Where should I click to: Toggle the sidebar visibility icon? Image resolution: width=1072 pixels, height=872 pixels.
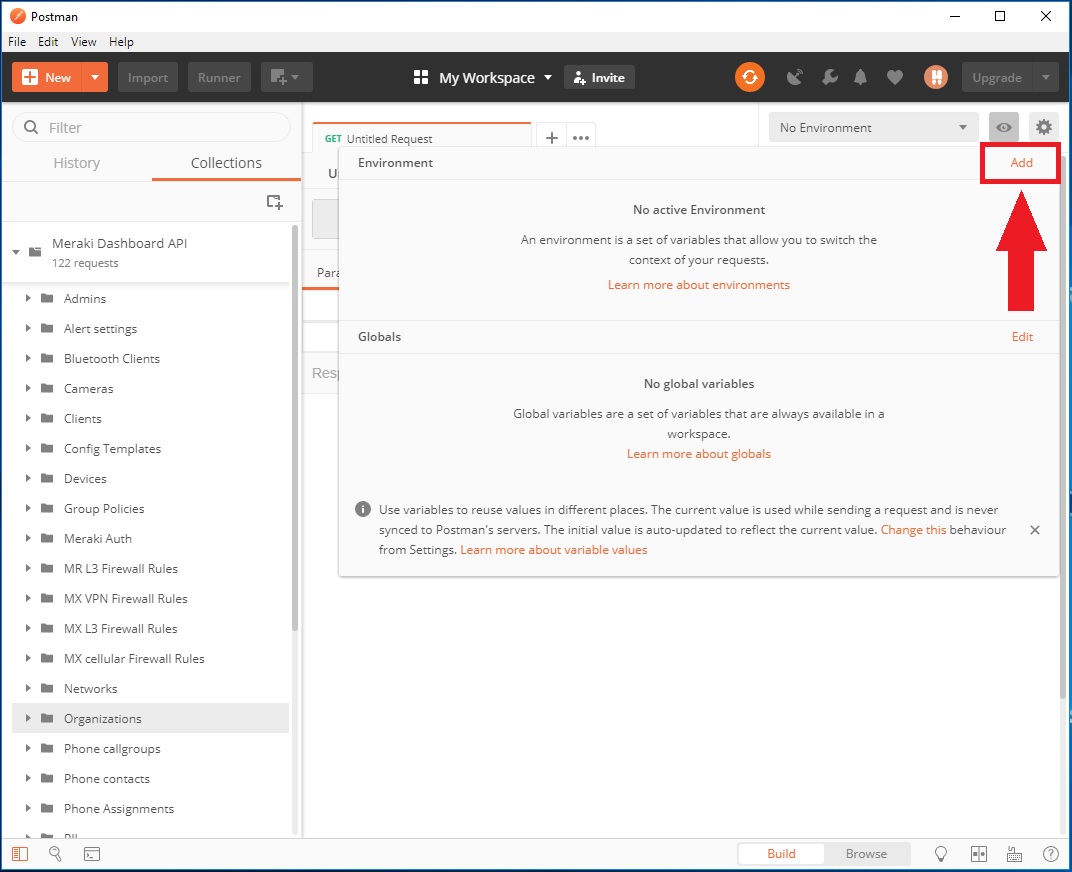click(21, 854)
